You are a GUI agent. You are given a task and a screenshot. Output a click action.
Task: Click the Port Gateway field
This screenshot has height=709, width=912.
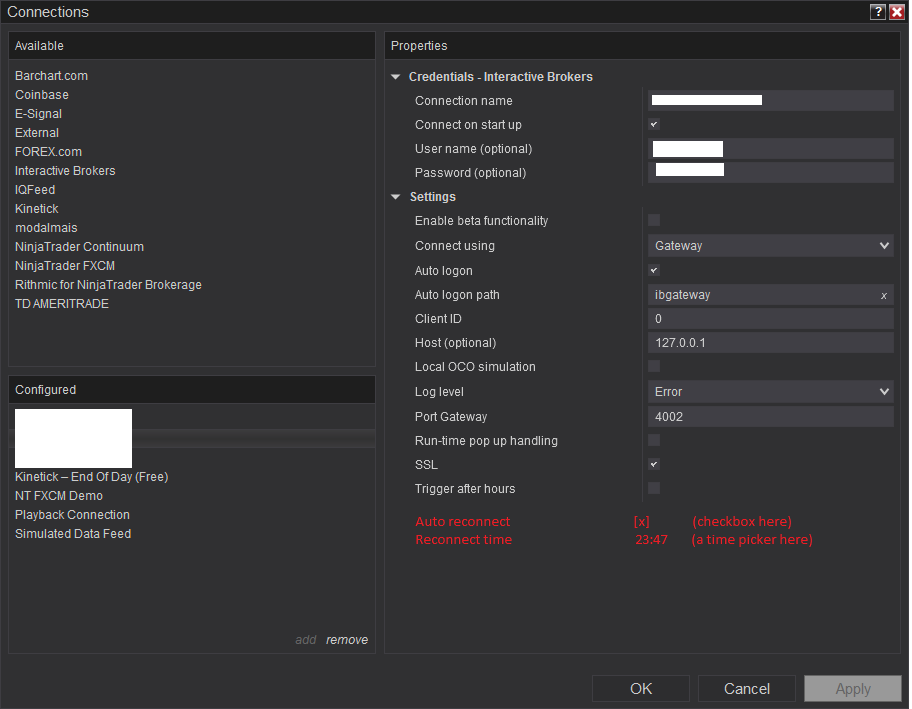point(771,416)
